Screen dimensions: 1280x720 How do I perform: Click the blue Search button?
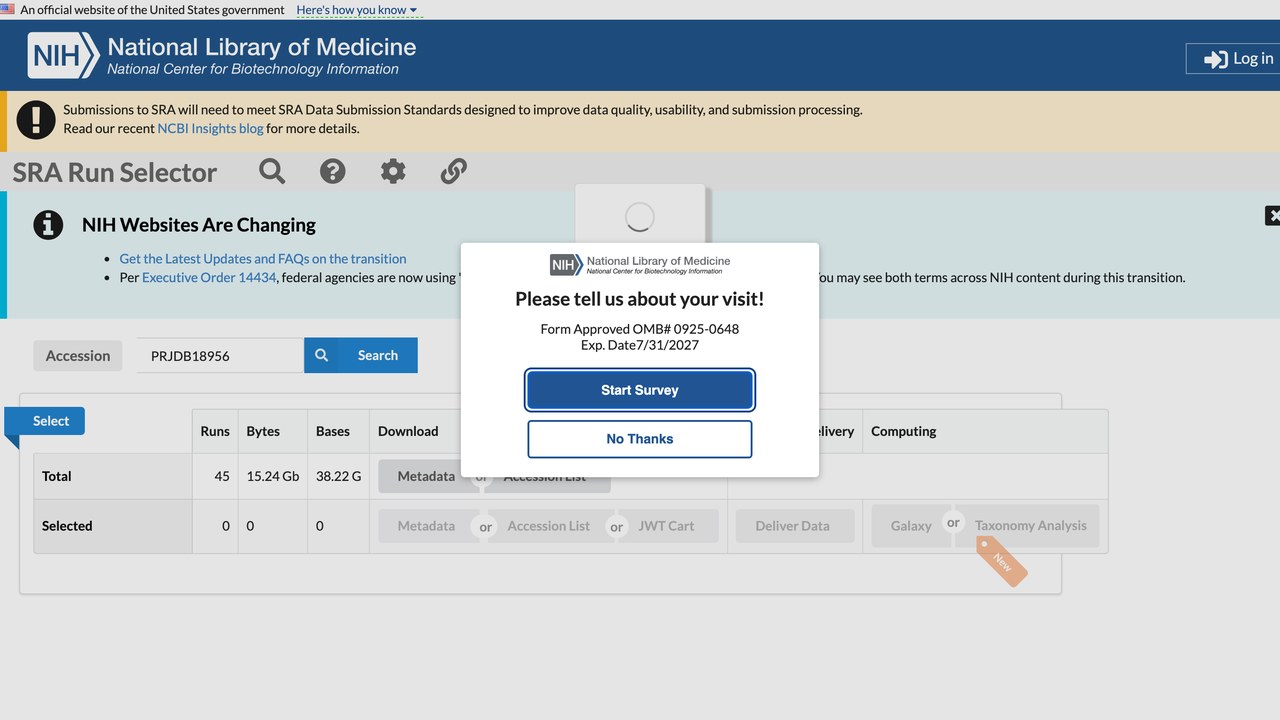(x=361, y=355)
